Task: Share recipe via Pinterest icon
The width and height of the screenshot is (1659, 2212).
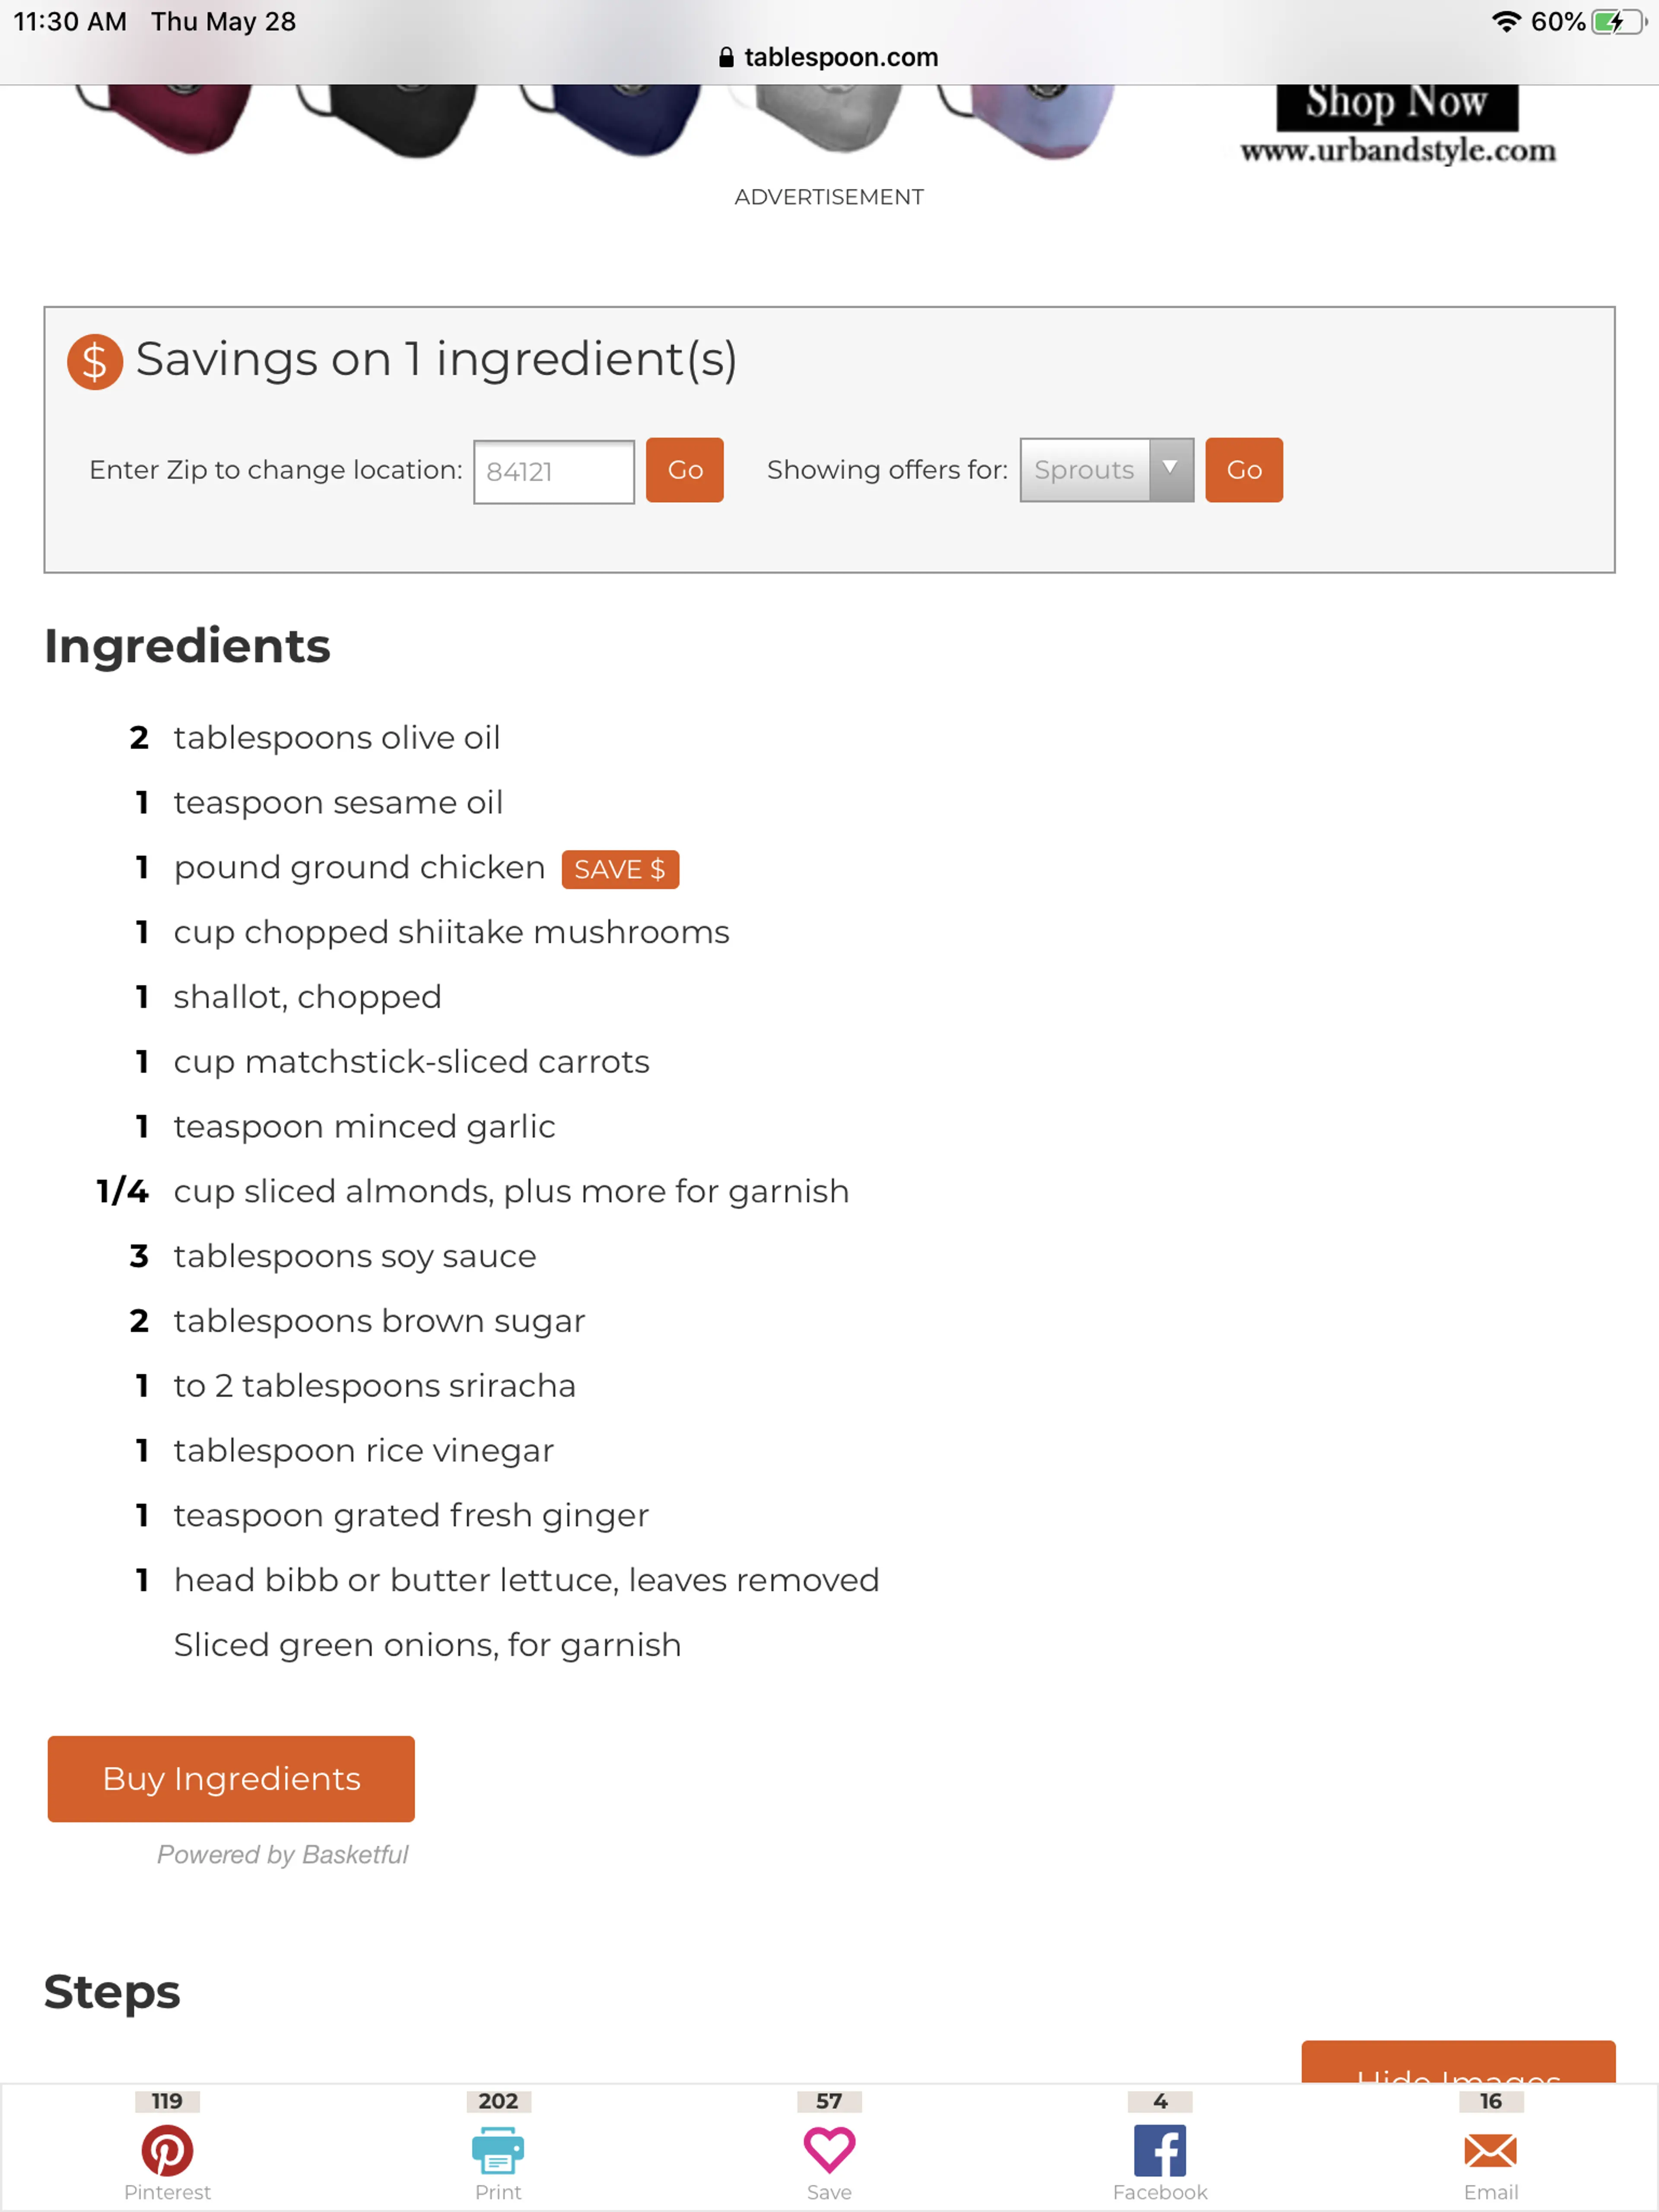Action: 167,2150
